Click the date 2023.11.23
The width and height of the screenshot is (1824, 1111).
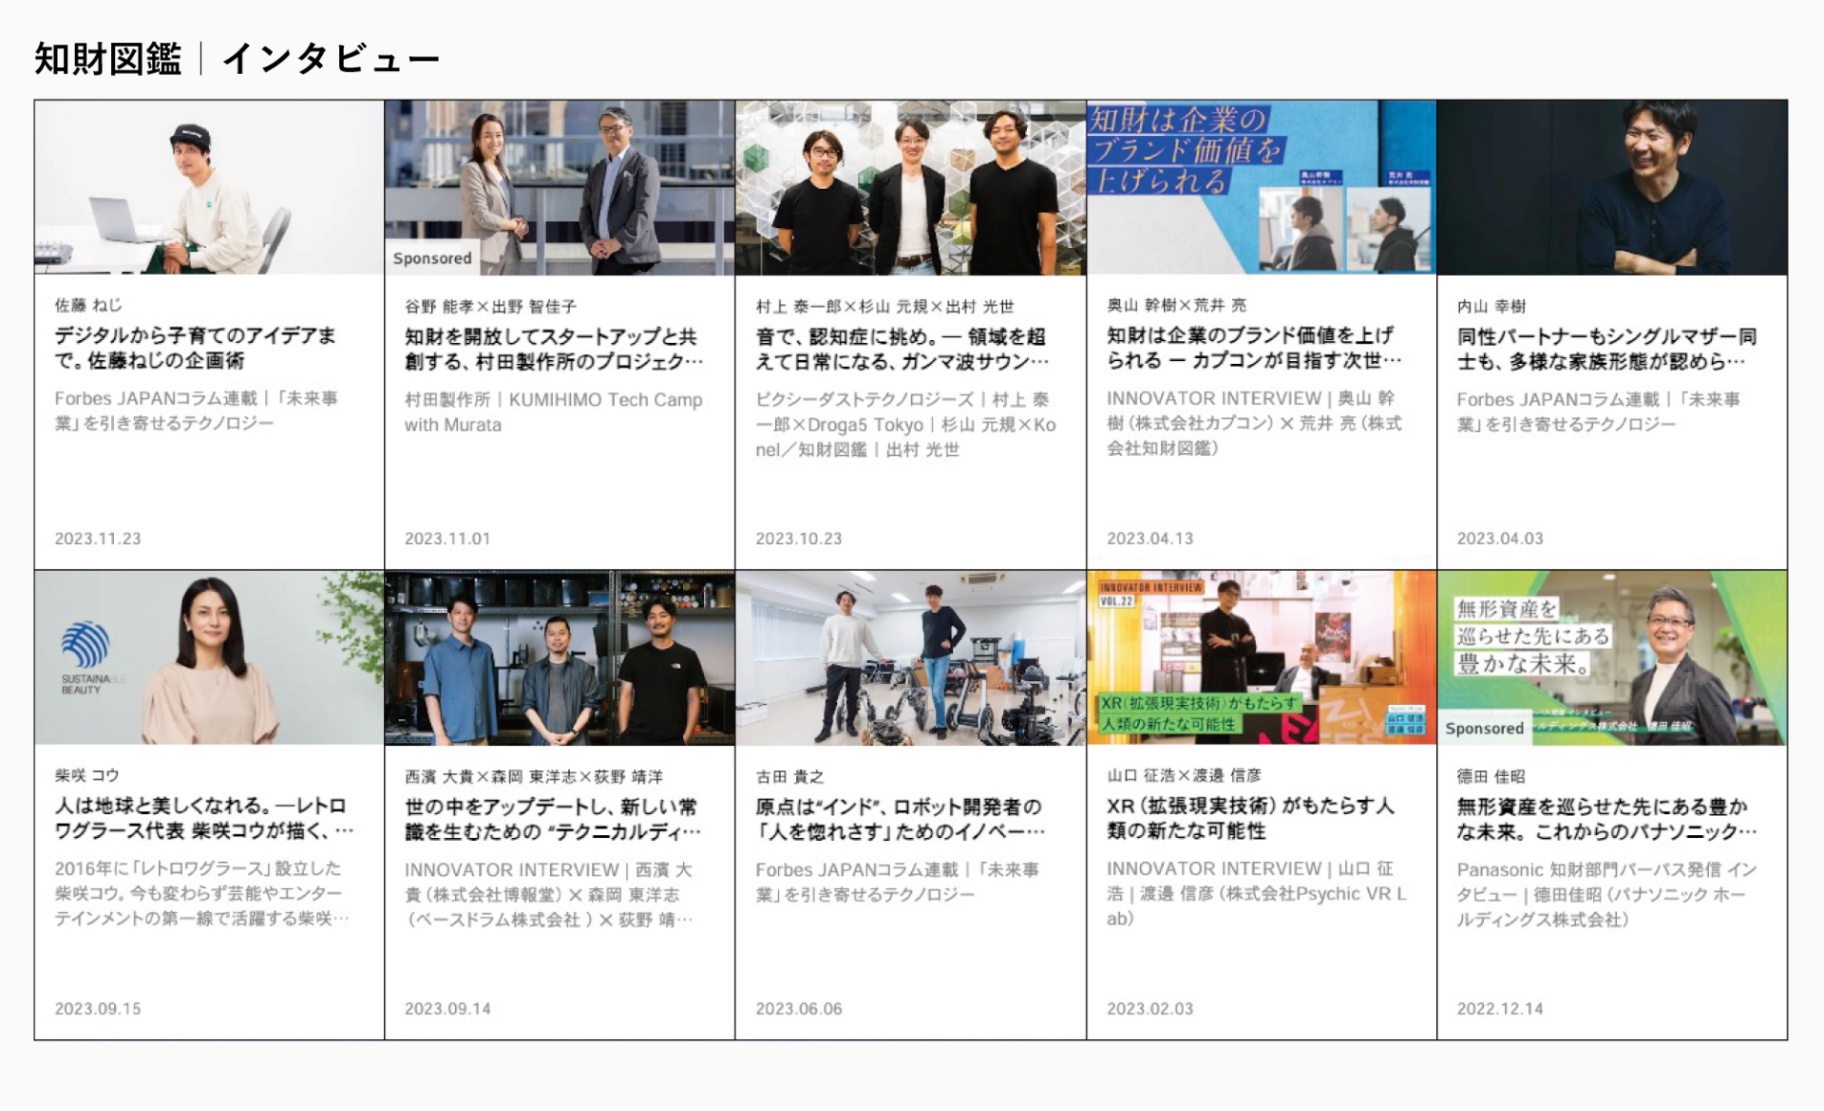click(98, 538)
